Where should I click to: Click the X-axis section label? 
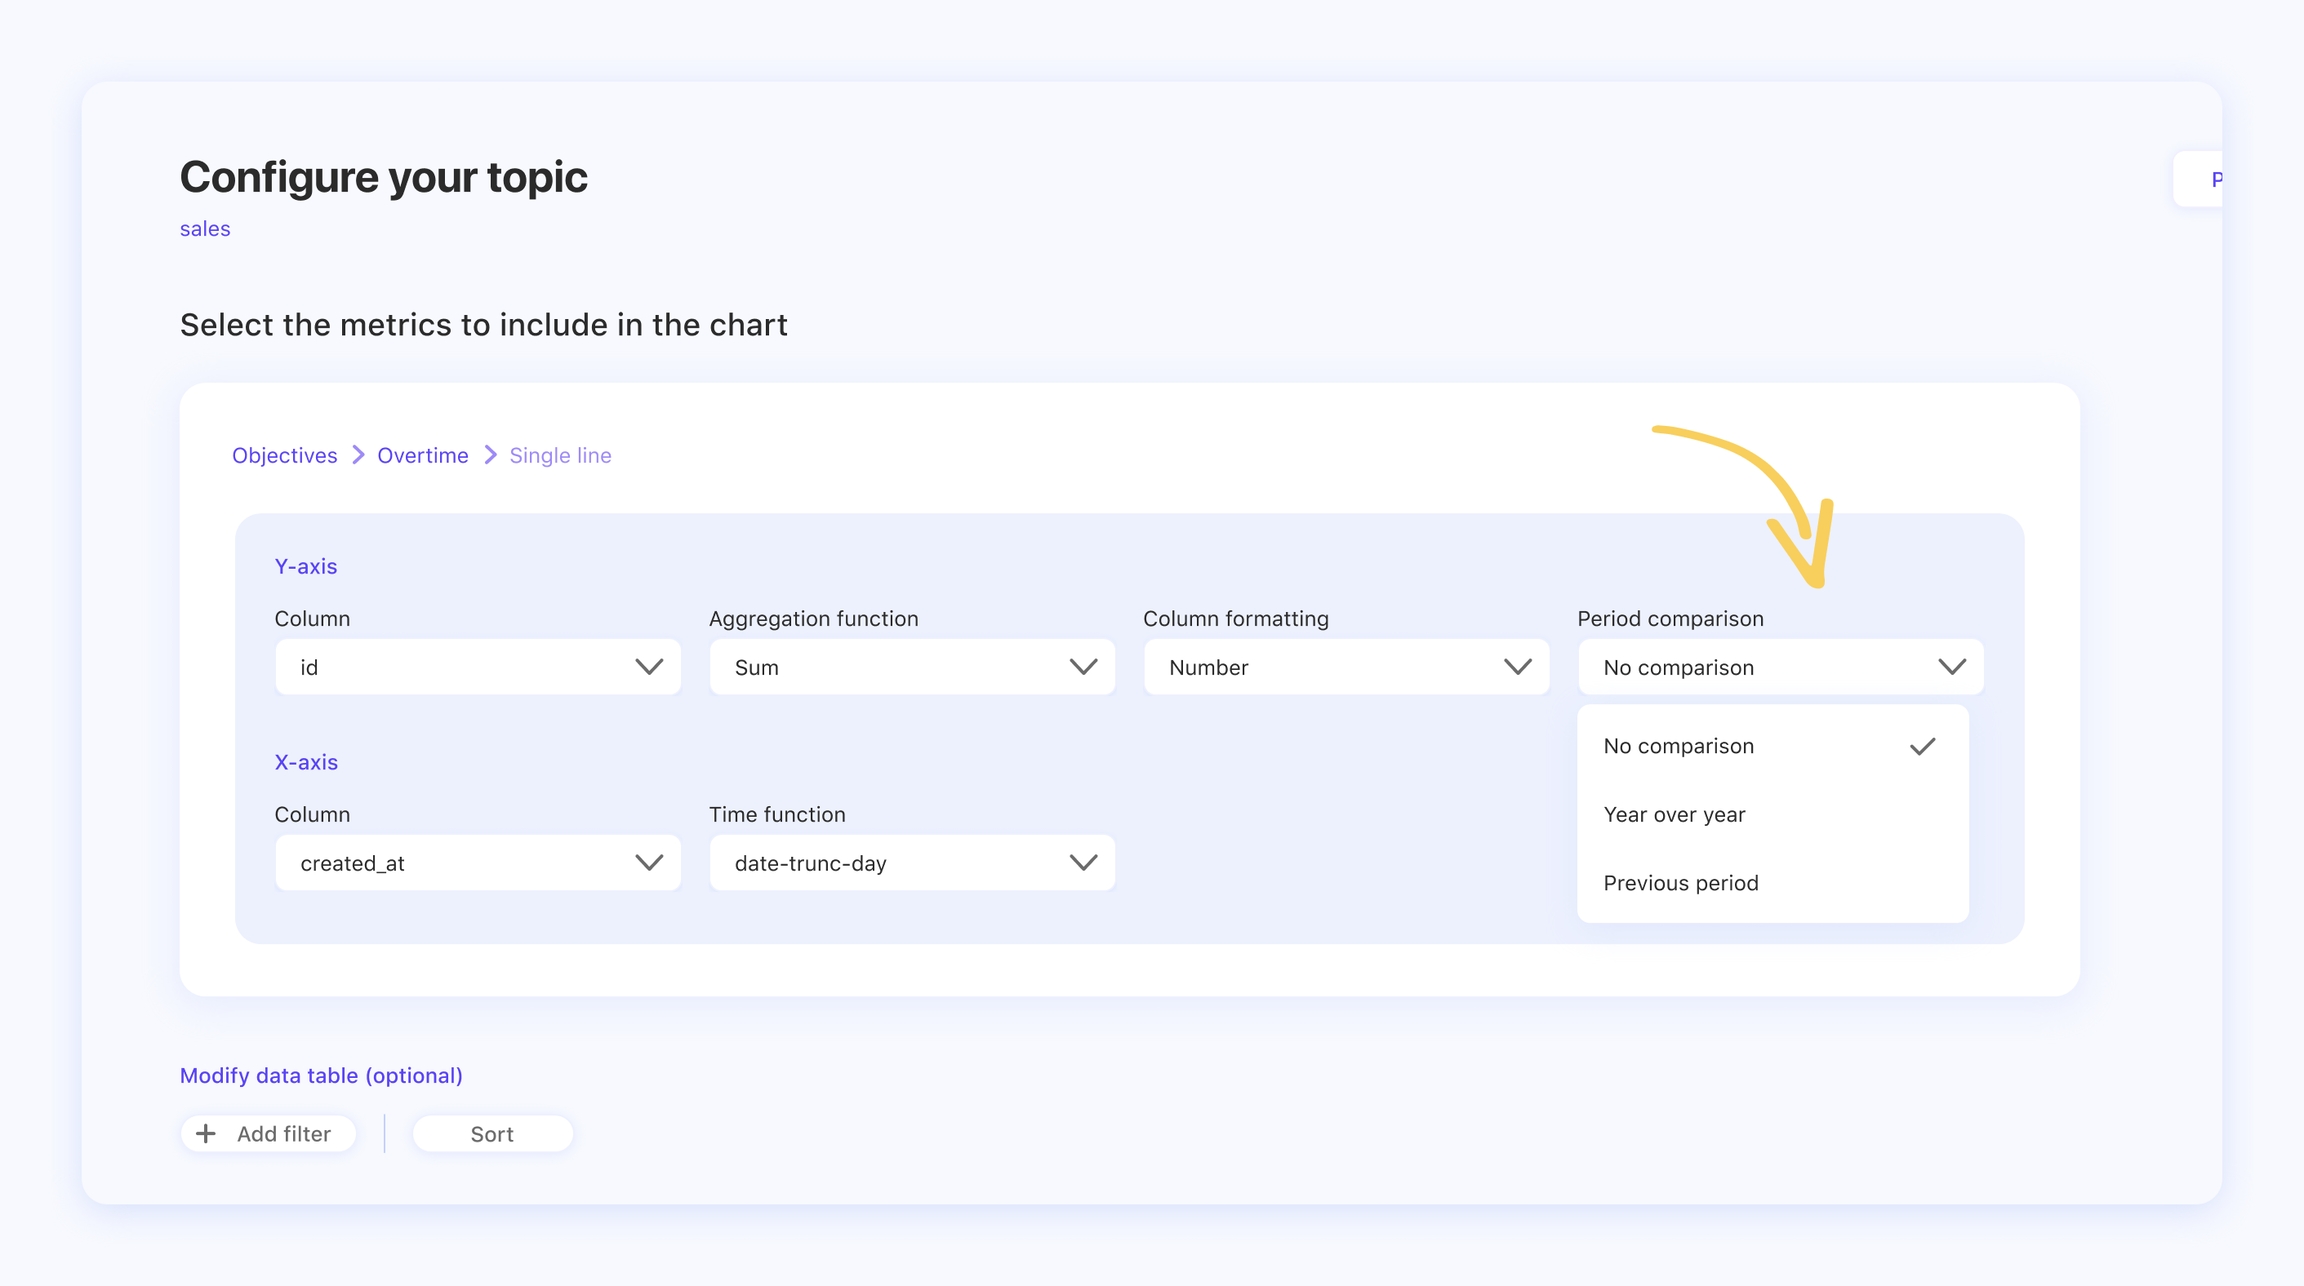point(306,762)
